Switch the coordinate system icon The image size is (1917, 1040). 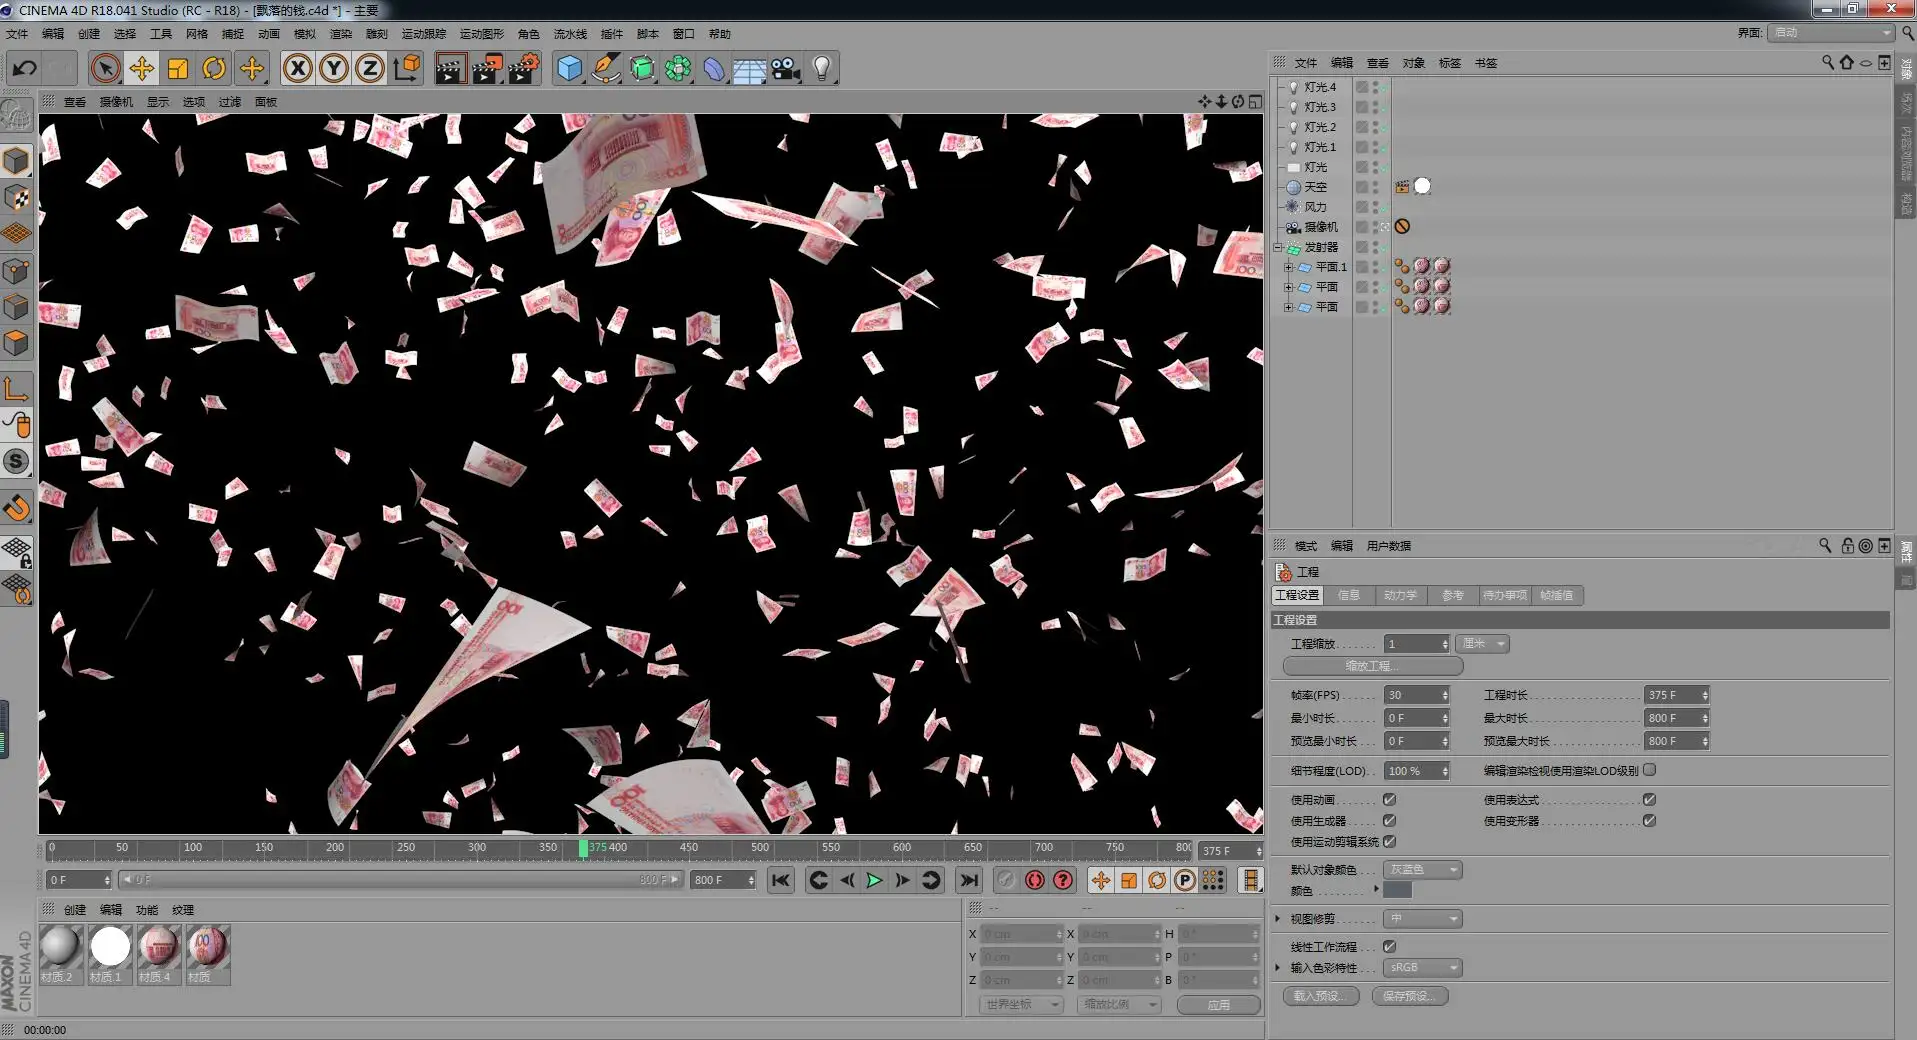click(407, 68)
